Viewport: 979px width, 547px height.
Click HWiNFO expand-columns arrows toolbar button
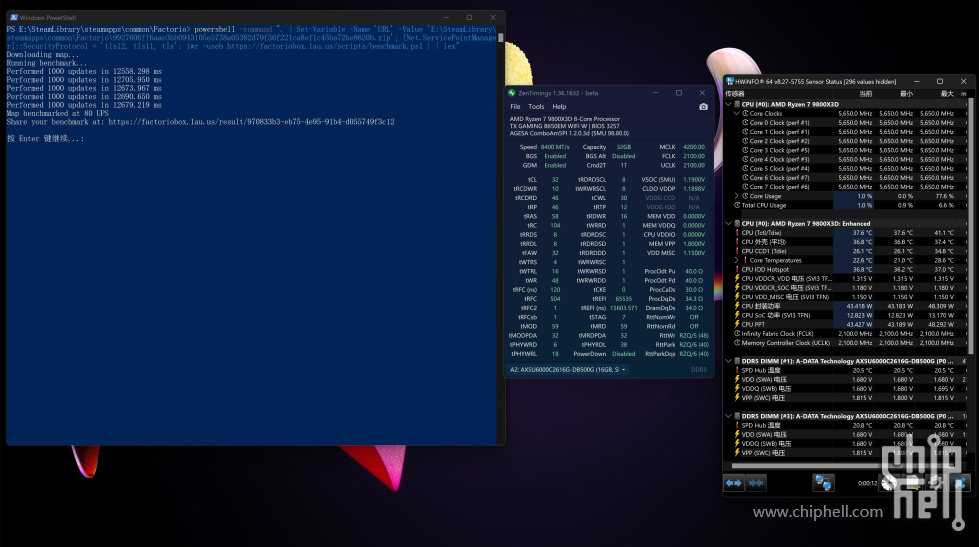pyautogui.click(x=734, y=483)
